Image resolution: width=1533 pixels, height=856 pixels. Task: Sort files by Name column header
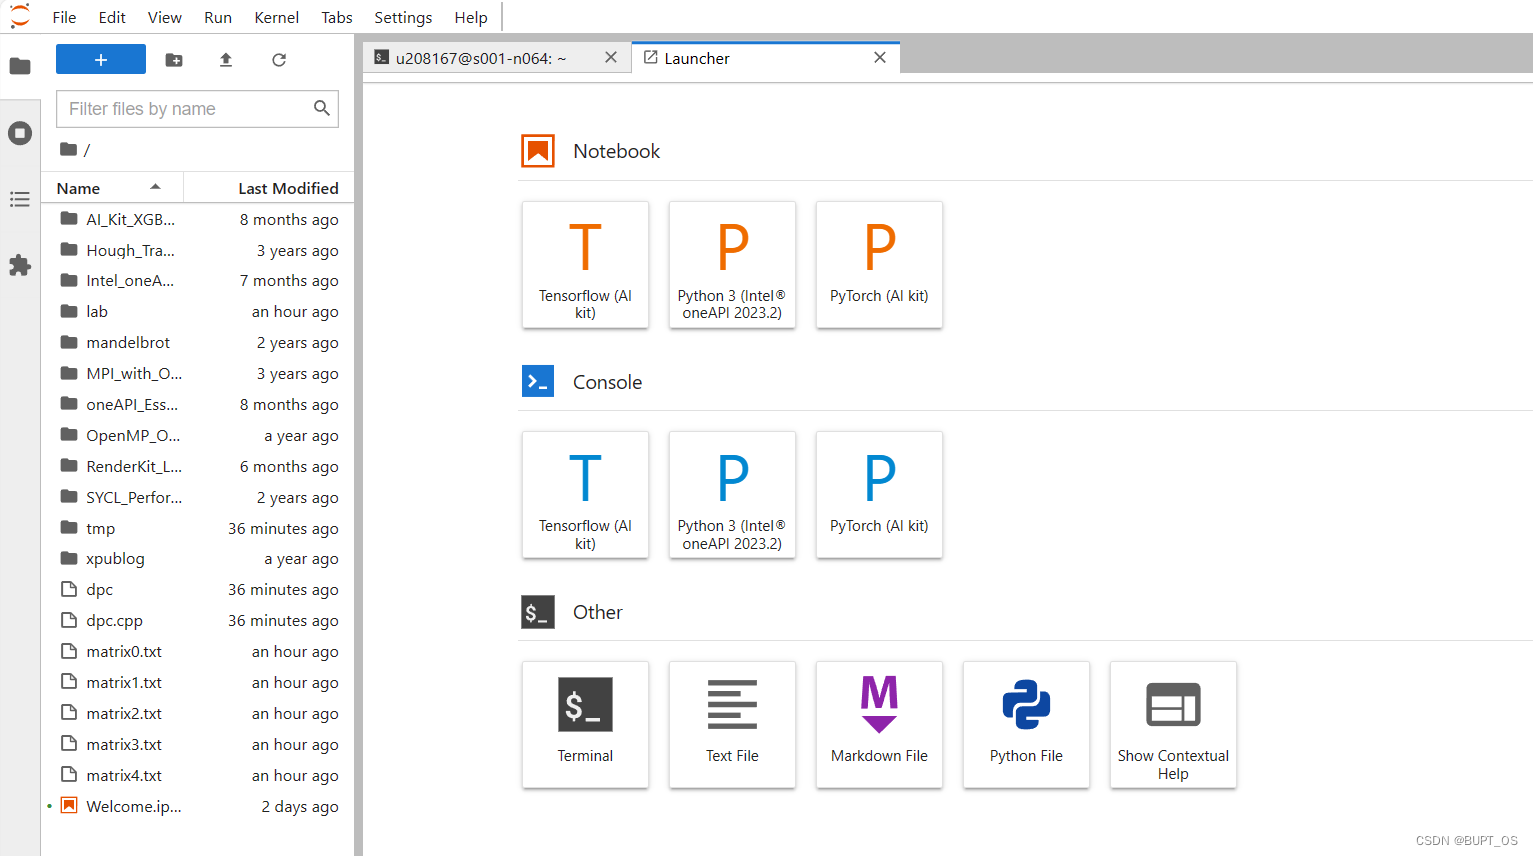(x=112, y=188)
